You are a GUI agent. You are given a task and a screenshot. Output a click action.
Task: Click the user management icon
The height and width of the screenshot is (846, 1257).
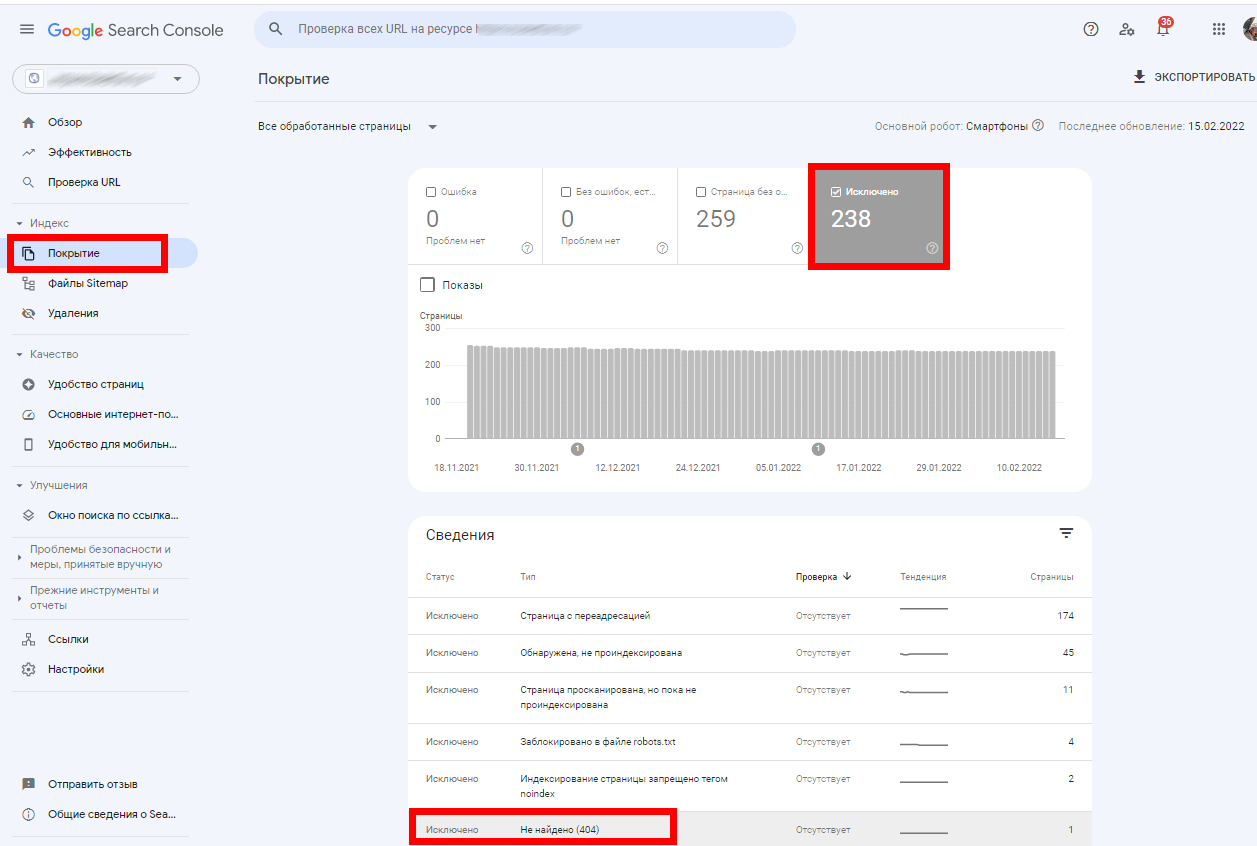pos(1127,30)
